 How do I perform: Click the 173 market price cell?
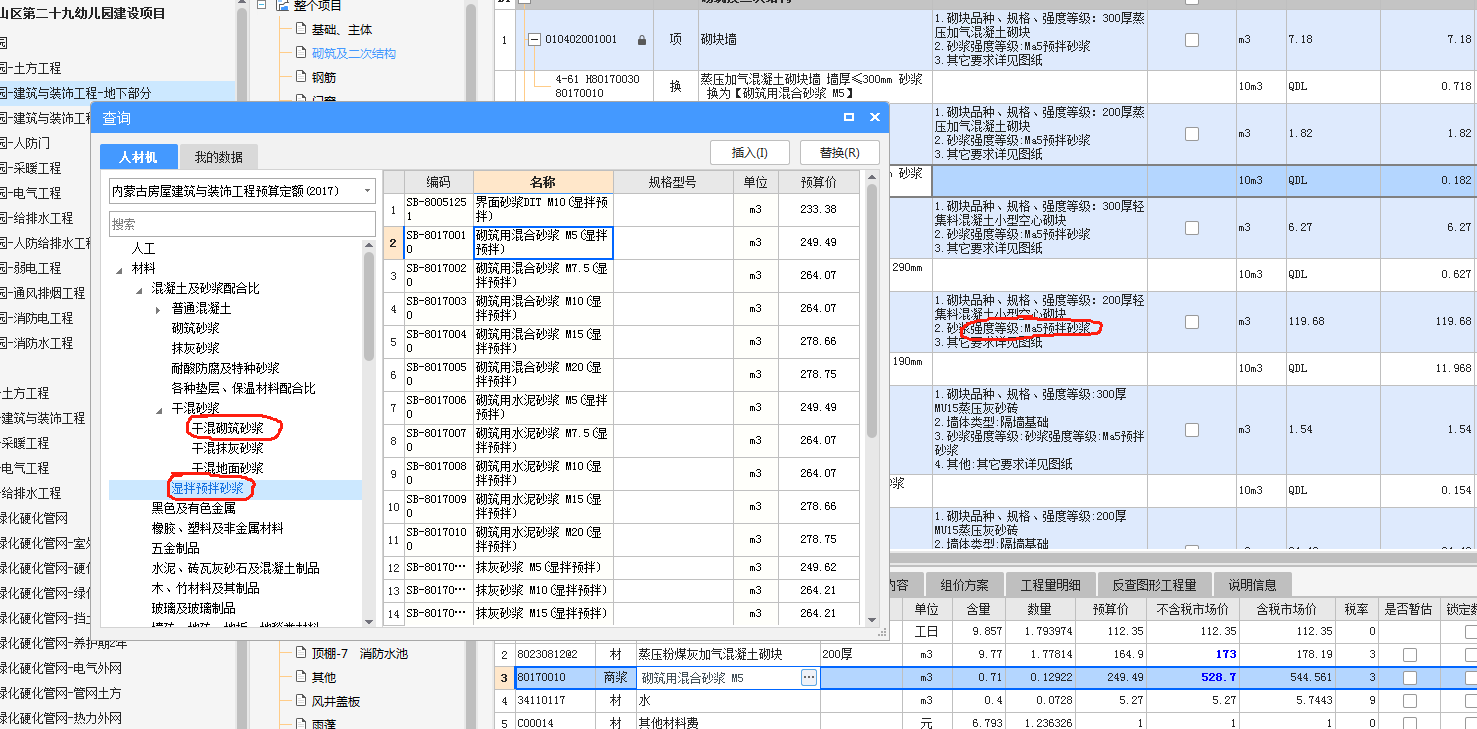1192,655
